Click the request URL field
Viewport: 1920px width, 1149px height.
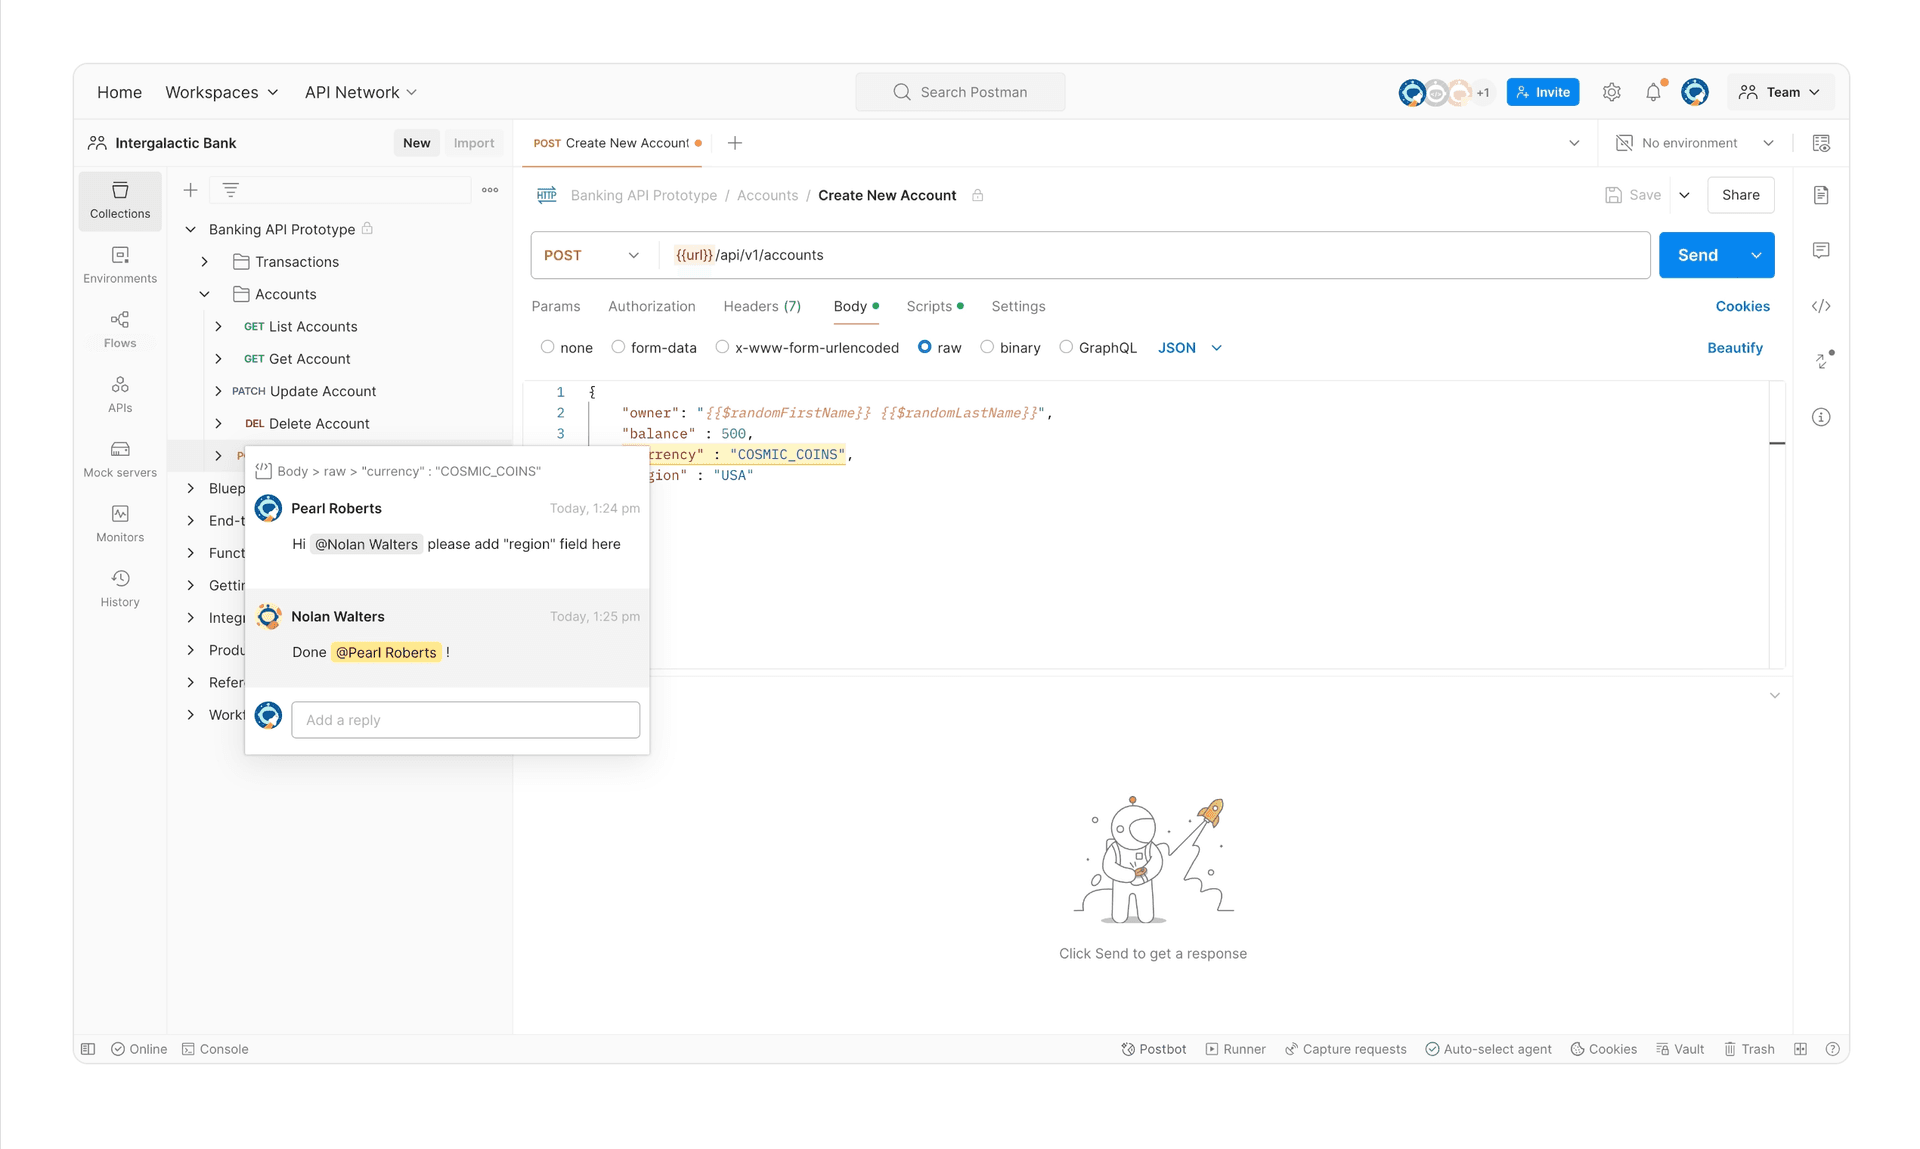pyautogui.click(x=1154, y=255)
